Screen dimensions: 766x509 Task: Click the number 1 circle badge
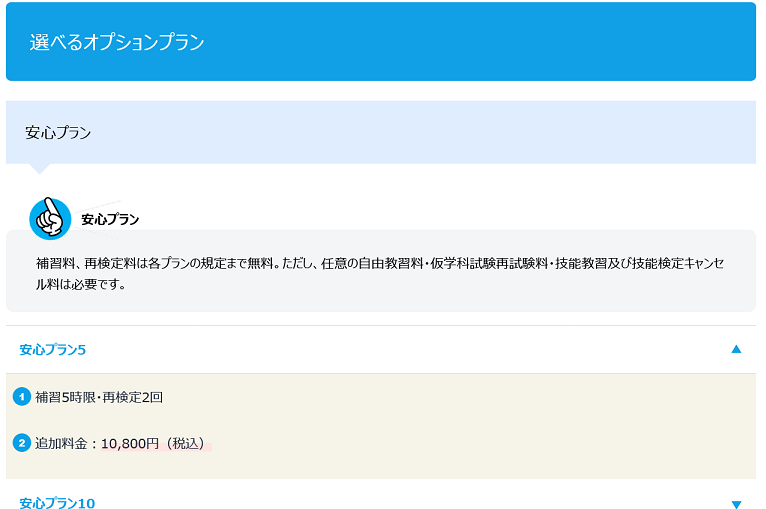pos(22,397)
